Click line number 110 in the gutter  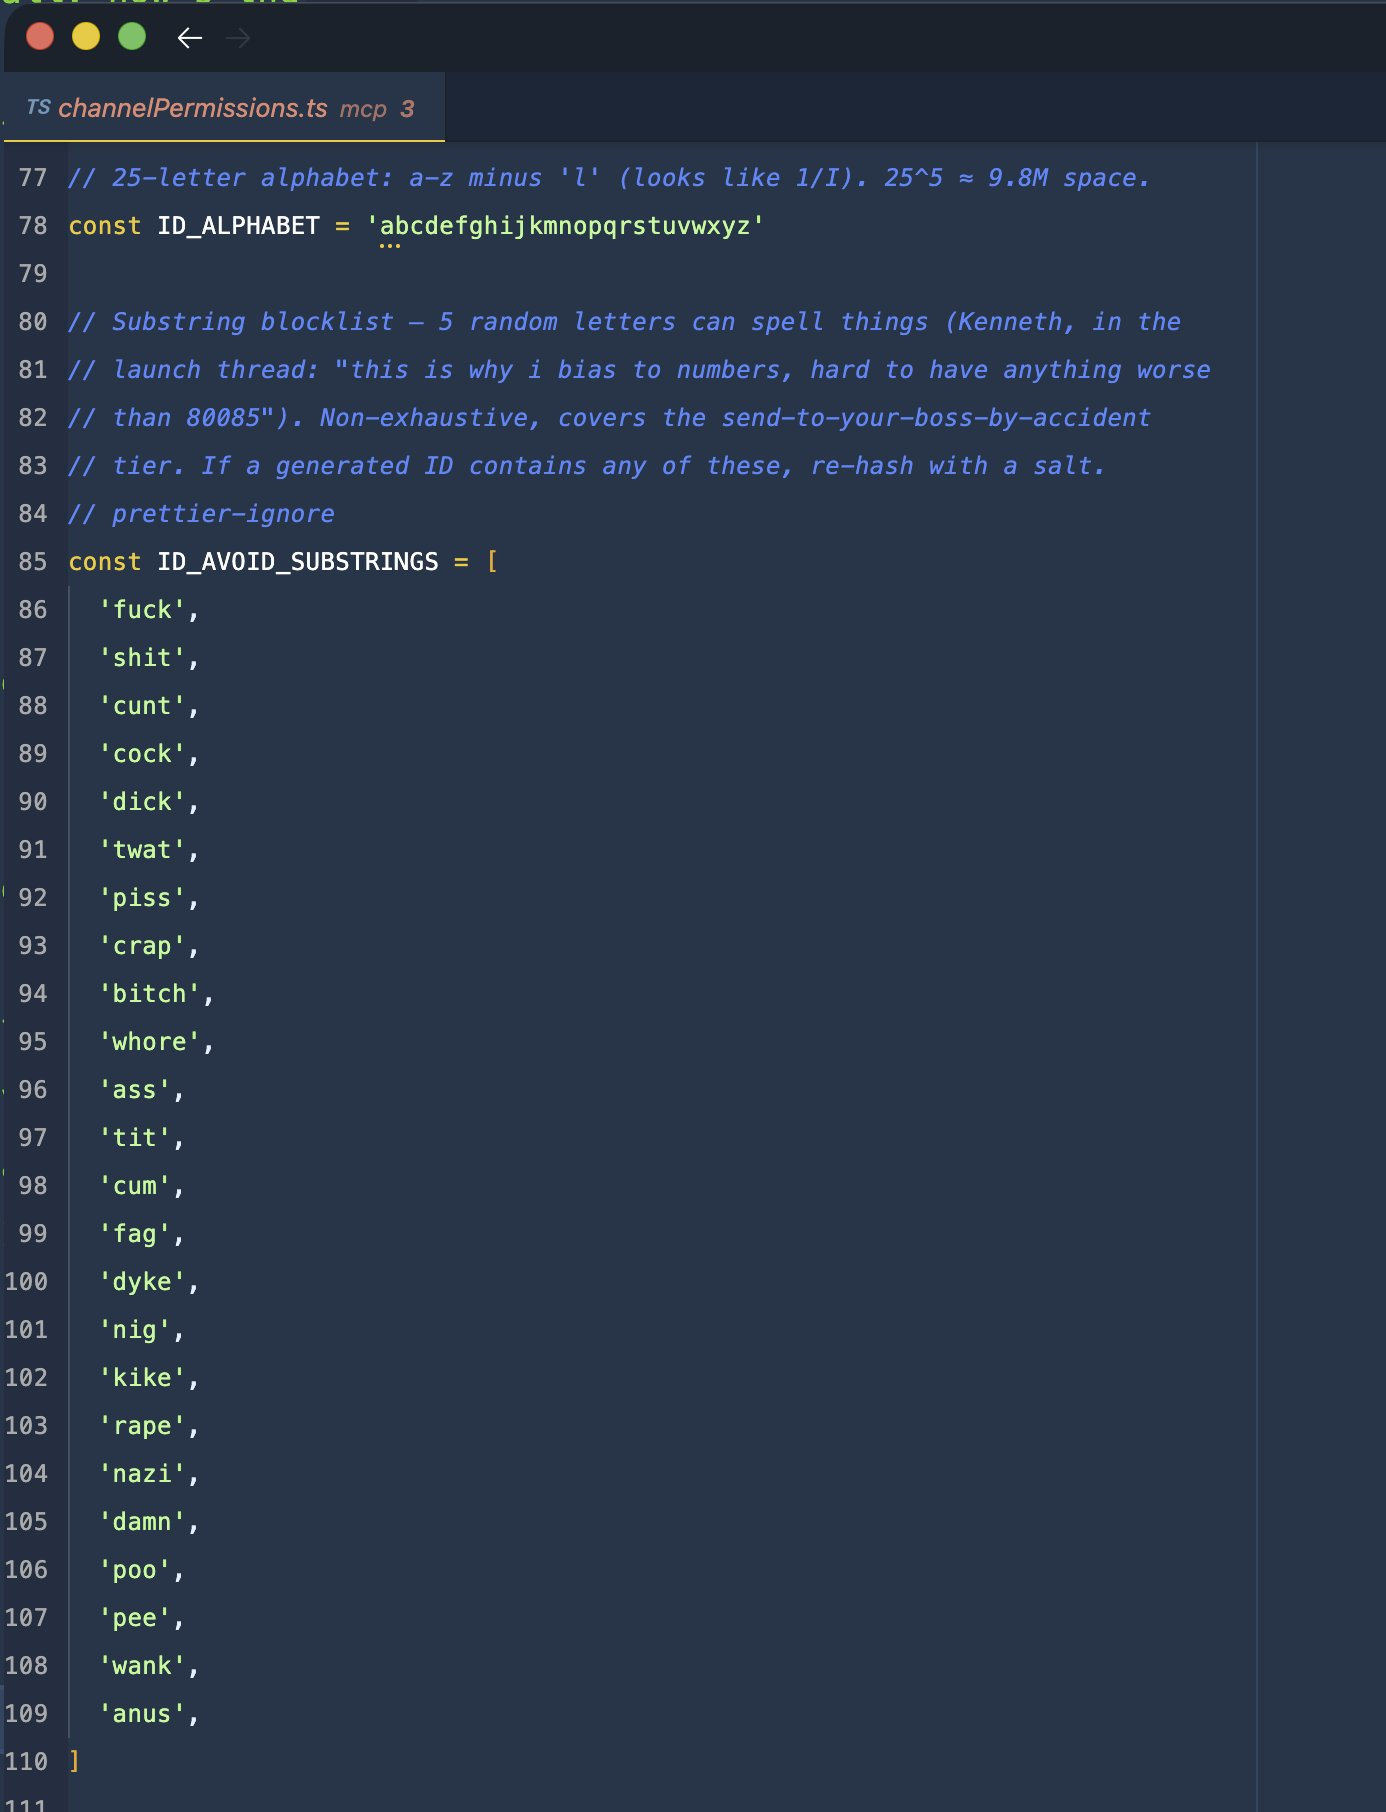coord(27,1762)
